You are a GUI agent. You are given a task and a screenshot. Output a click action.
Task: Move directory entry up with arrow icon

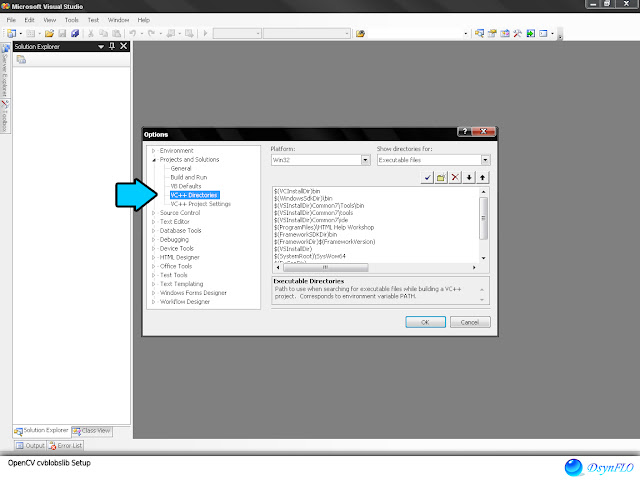[x=483, y=178]
